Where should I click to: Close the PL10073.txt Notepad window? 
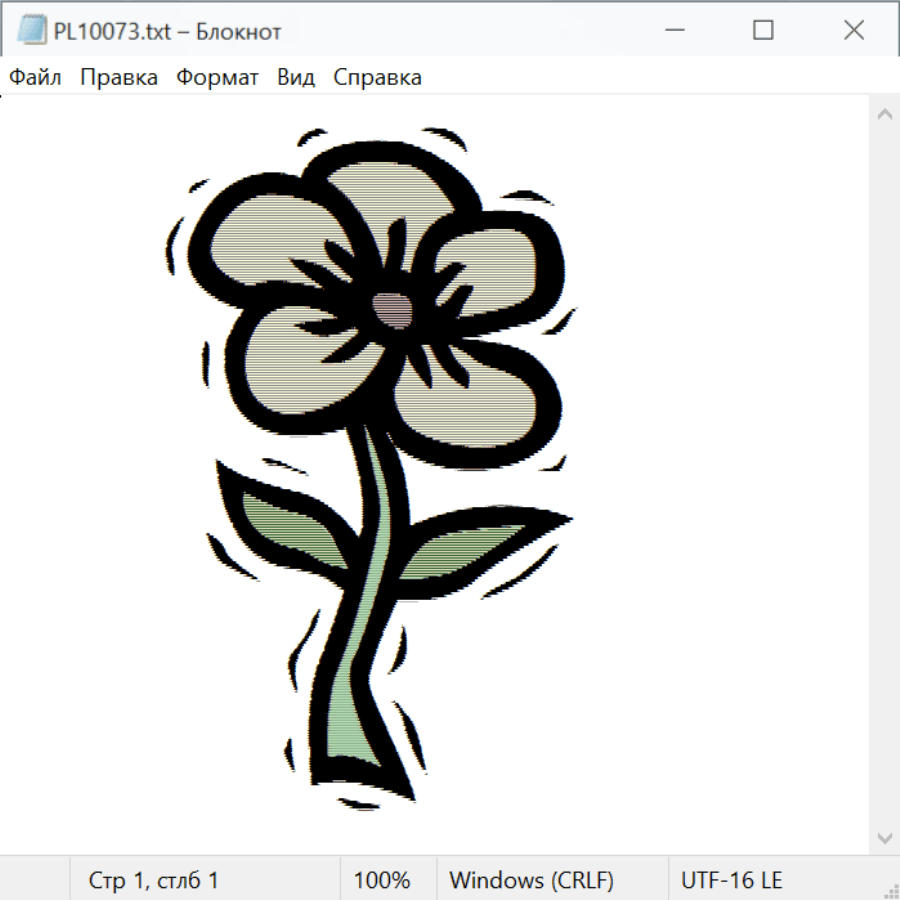854,31
